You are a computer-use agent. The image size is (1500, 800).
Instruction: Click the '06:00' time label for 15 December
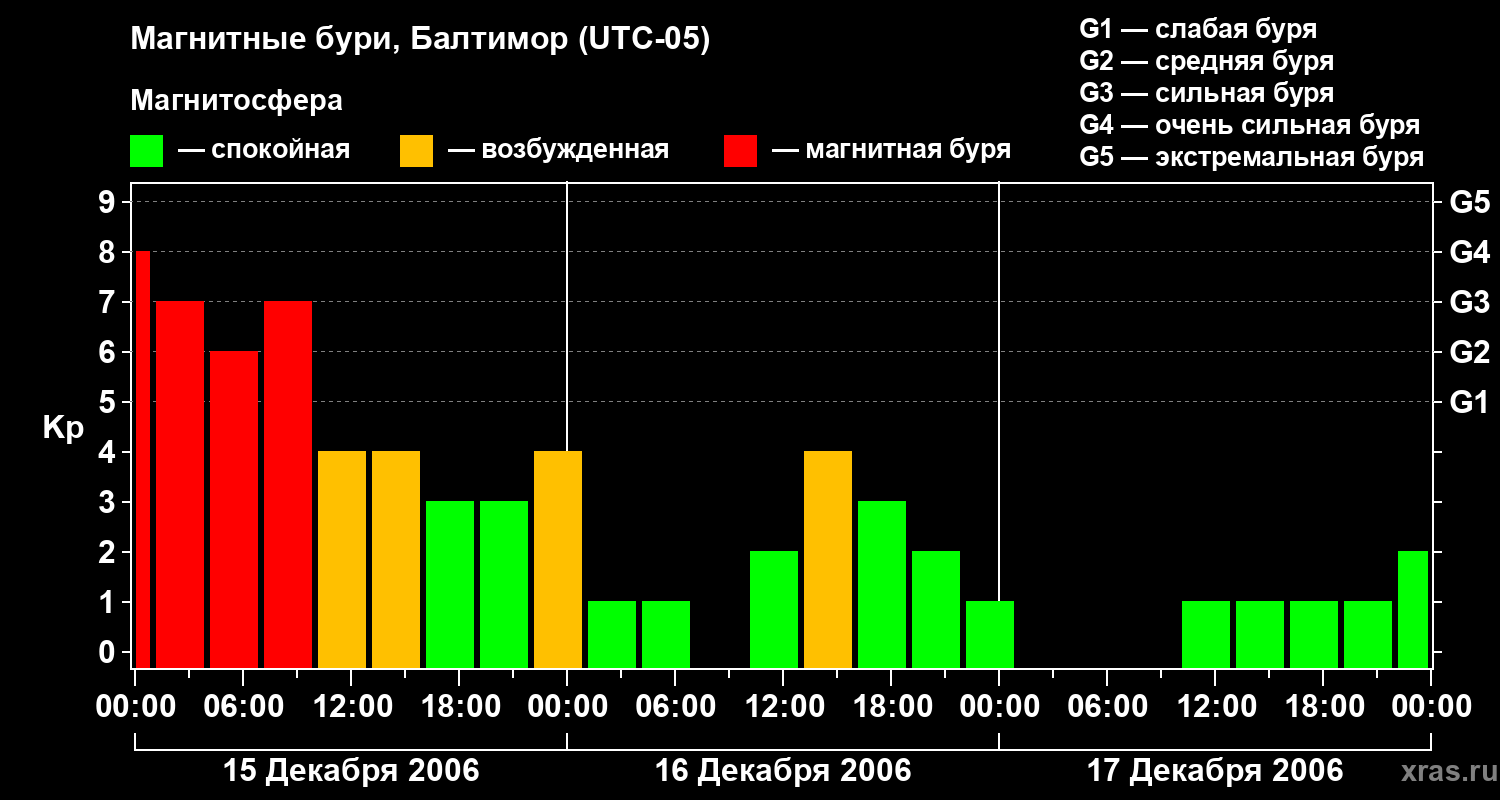[x=243, y=707]
